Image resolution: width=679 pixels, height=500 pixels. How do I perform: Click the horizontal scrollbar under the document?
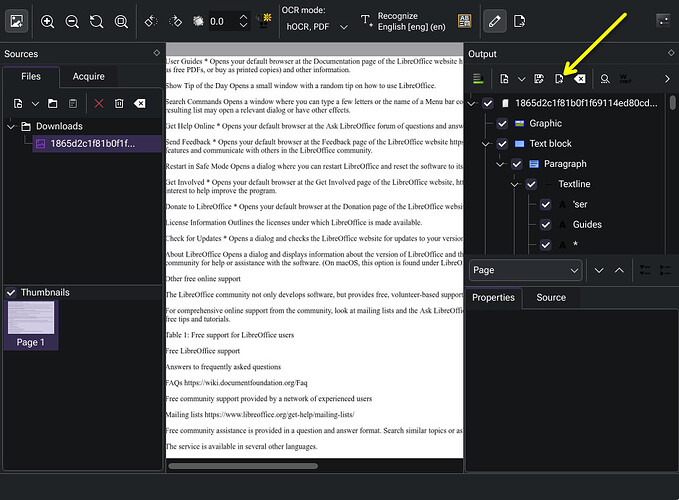243,466
